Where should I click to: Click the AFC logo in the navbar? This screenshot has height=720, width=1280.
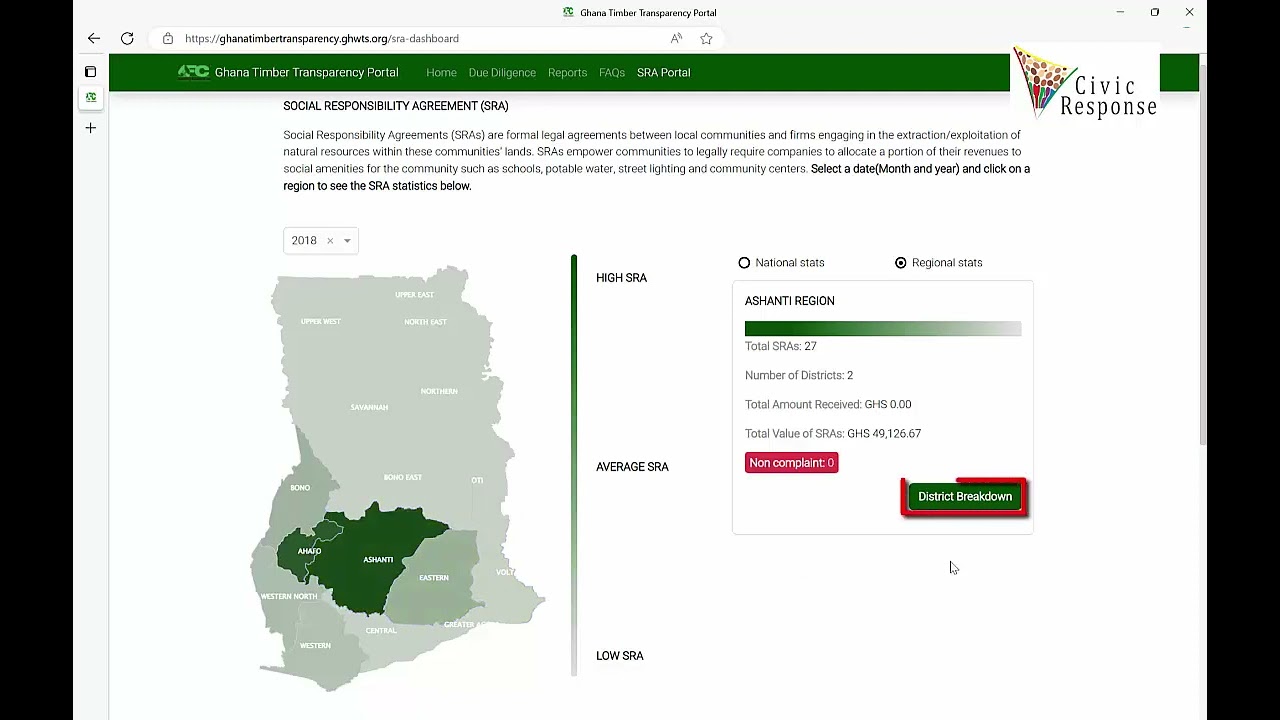(x=193, y=72)
